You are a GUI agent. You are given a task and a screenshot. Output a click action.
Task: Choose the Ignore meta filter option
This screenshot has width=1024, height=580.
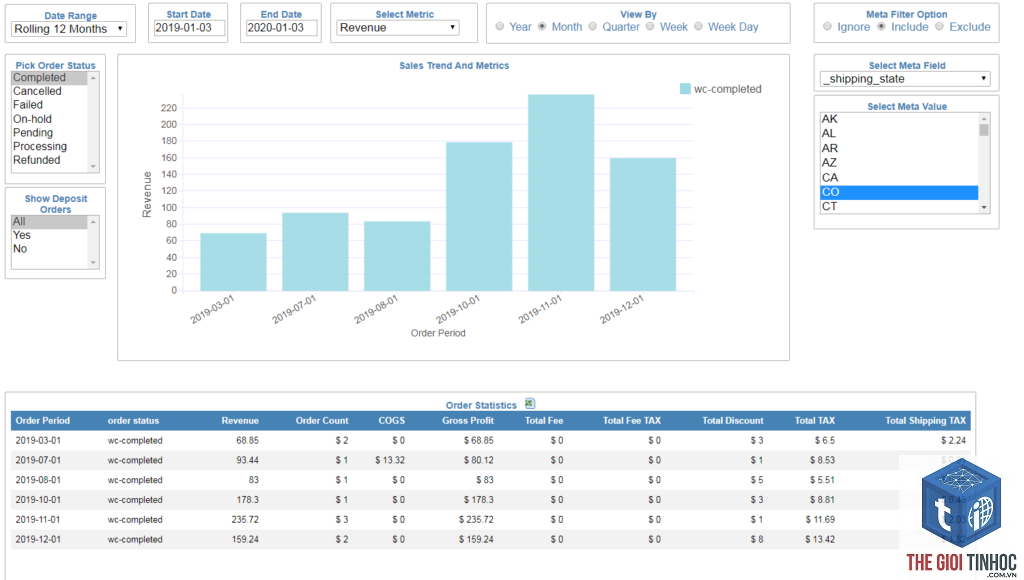tap(827, 27)
